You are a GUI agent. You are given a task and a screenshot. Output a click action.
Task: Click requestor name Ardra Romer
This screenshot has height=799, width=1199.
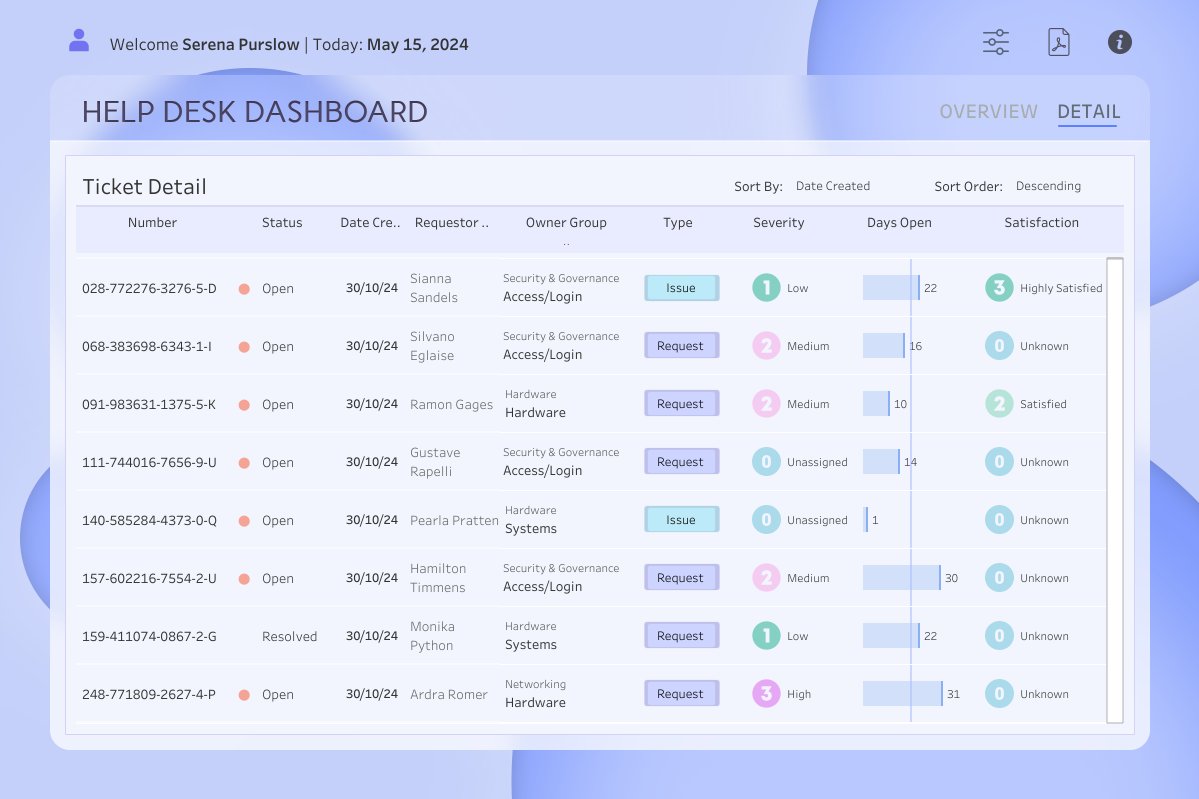tap(448, 694)
